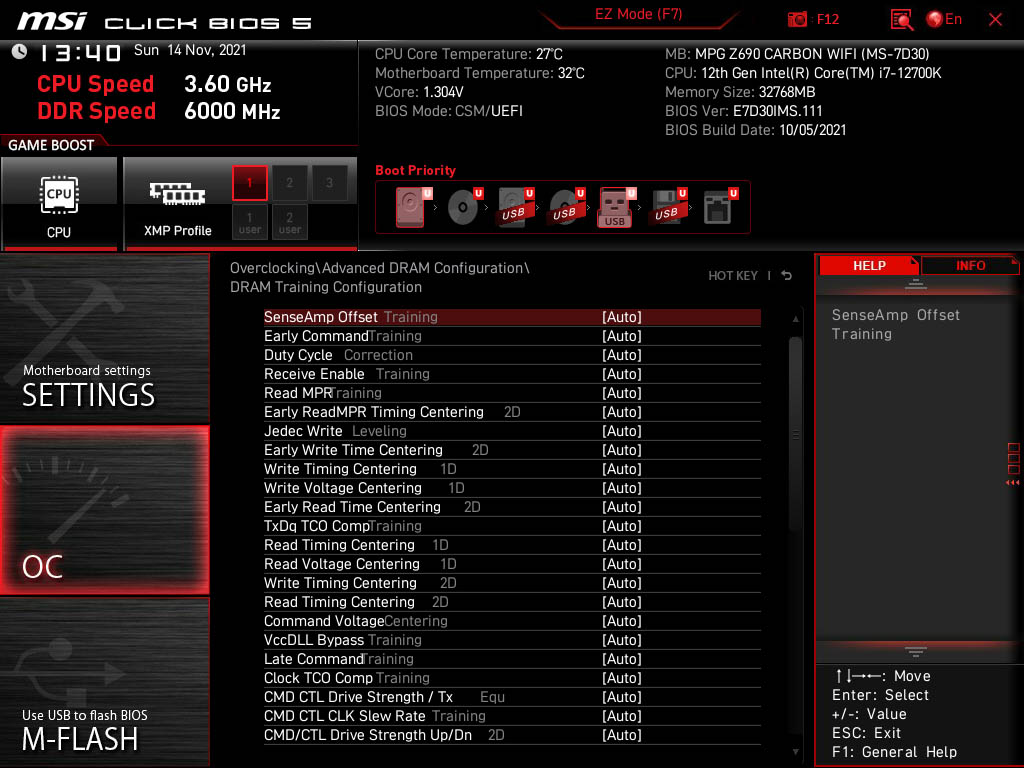Open Duty Cycle Correction Auto dropdown
Image resolution: width=1024 pixels, height=768 pixels.
(x=621, y=355)
